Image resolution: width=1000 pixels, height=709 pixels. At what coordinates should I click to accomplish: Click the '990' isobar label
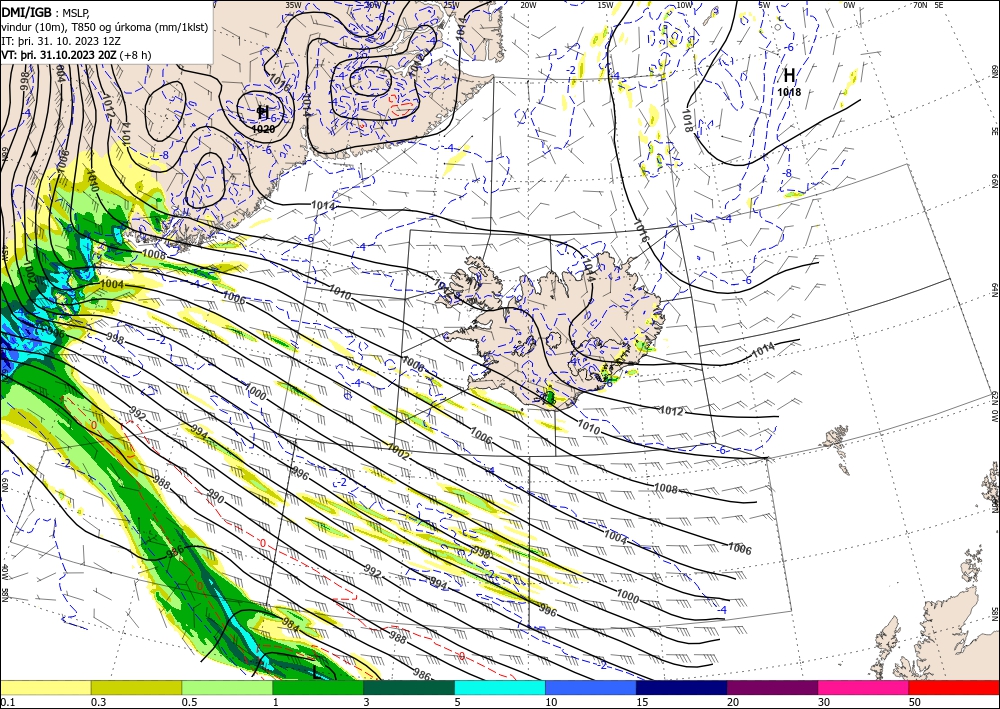[x=216, y=497]
